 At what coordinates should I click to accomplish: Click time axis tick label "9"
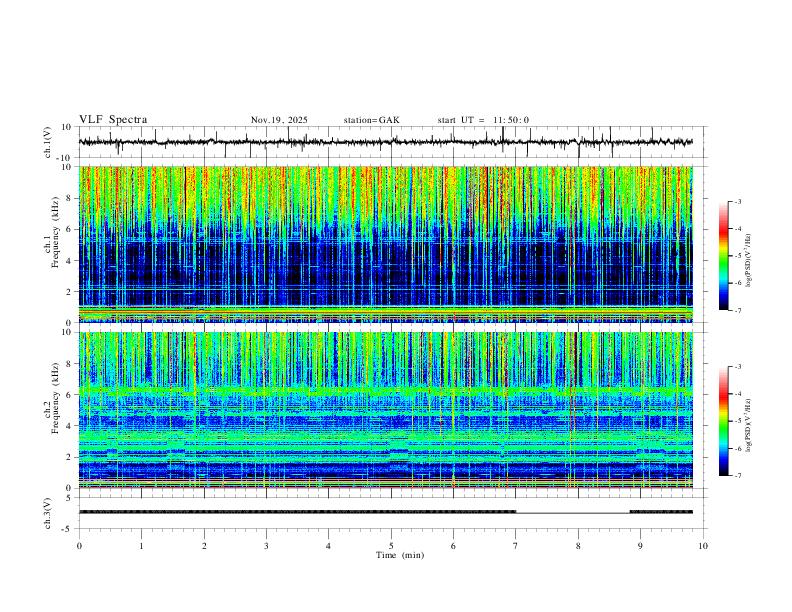tap(640, 546)
